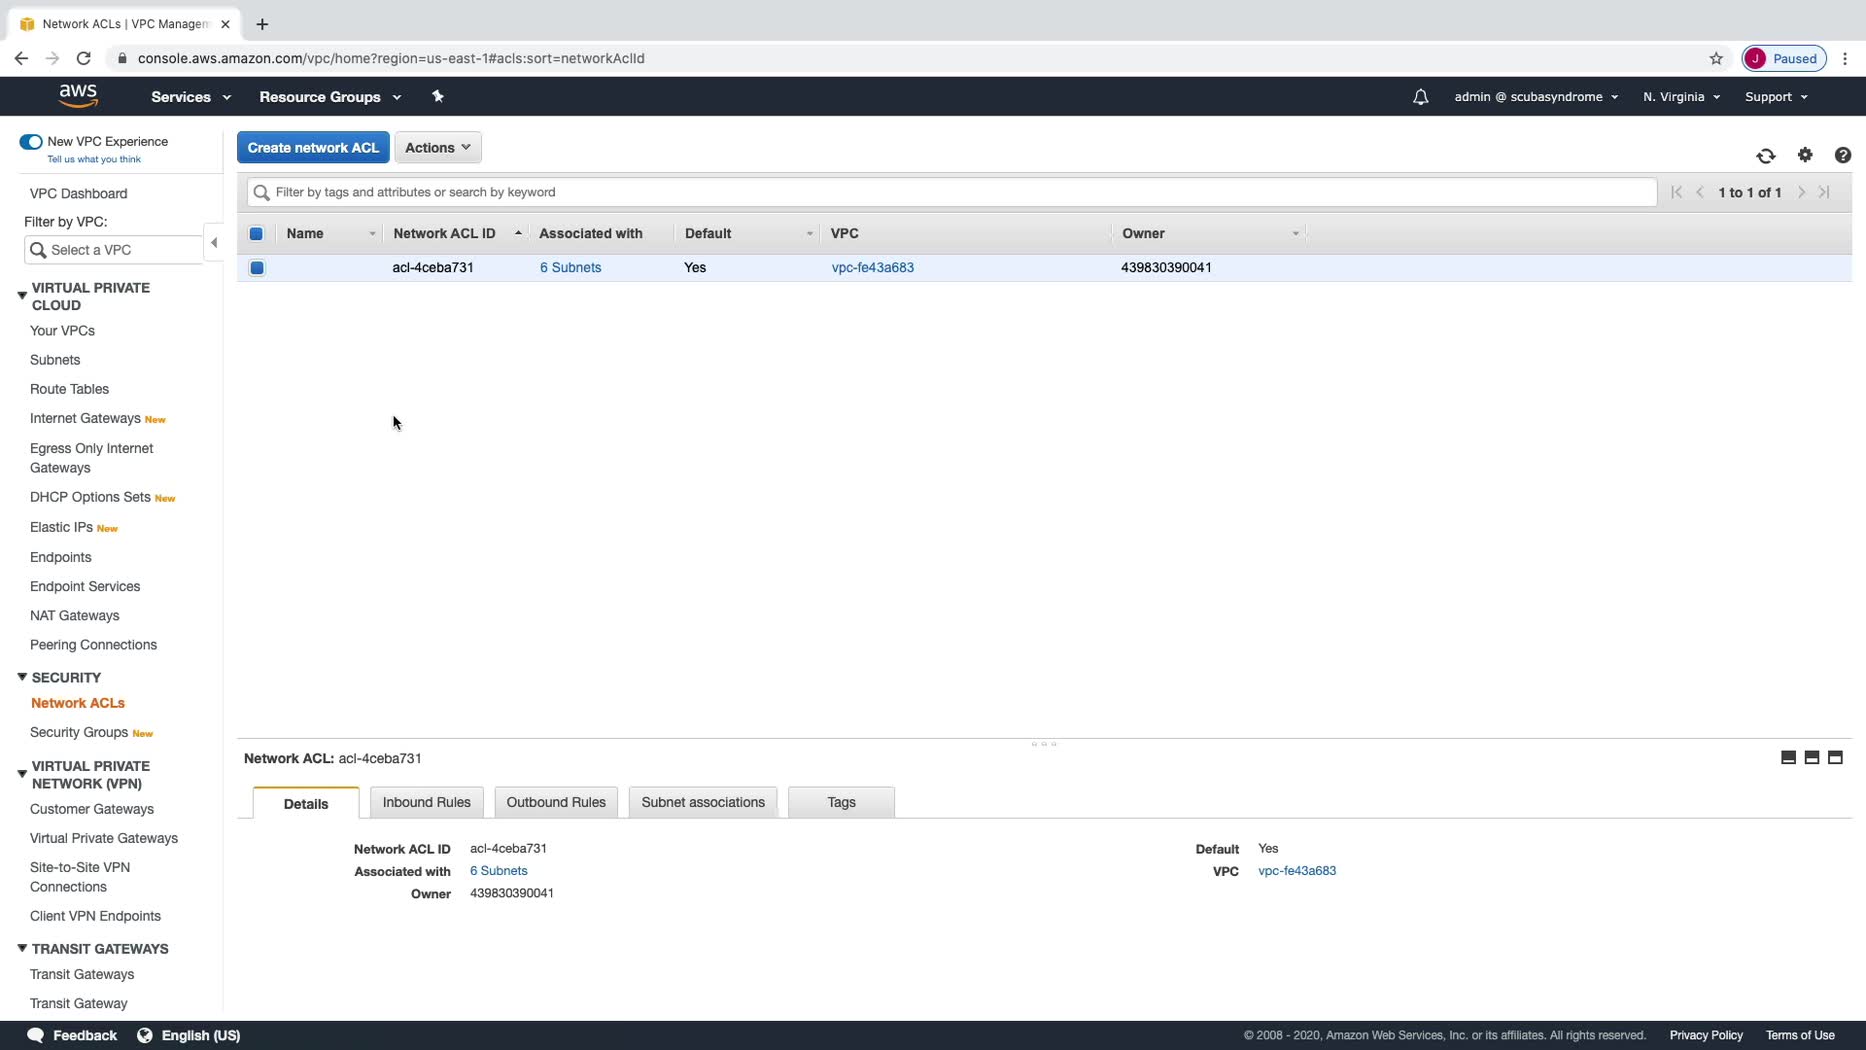Click the vpc-fe43a683 link in details pane
The height and width of the screenshot is (1050, 1866).
[1297, 871]
